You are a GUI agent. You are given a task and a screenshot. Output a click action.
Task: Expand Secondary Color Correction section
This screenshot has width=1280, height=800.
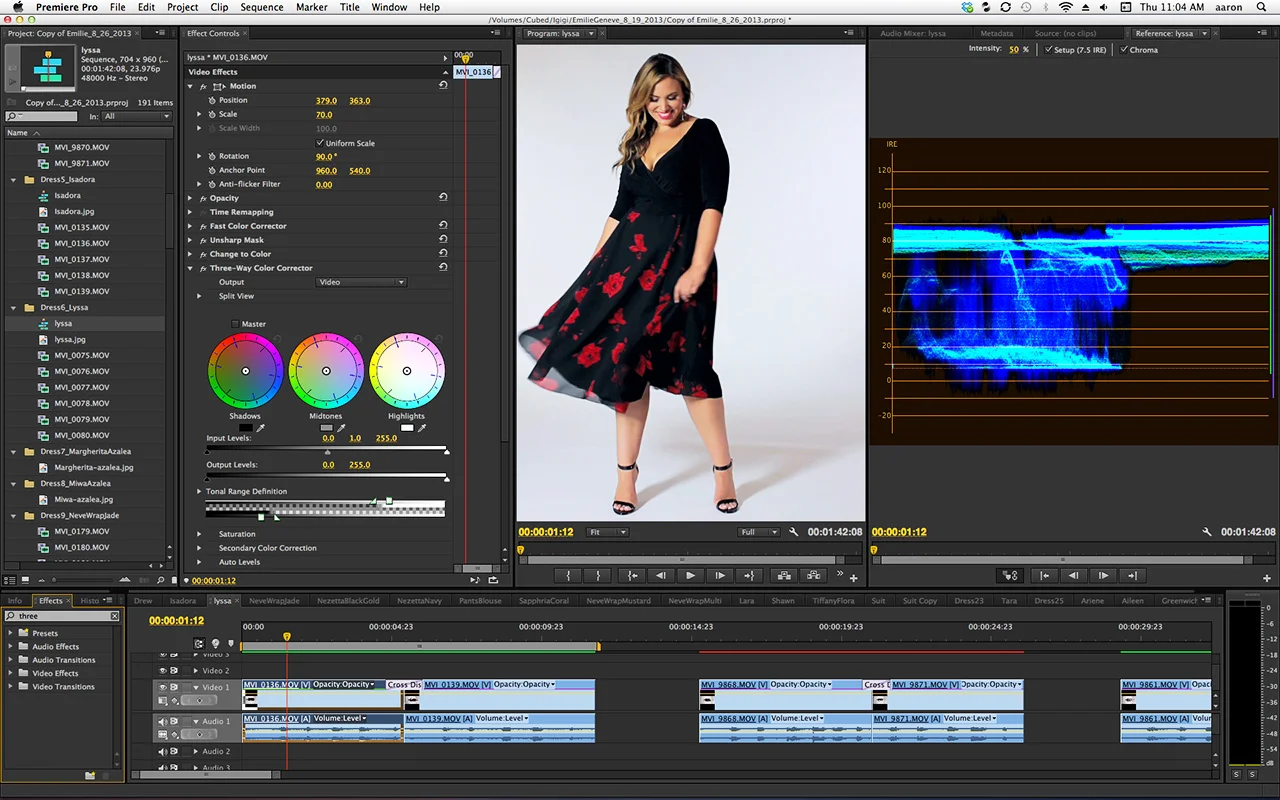coord(199,548)
